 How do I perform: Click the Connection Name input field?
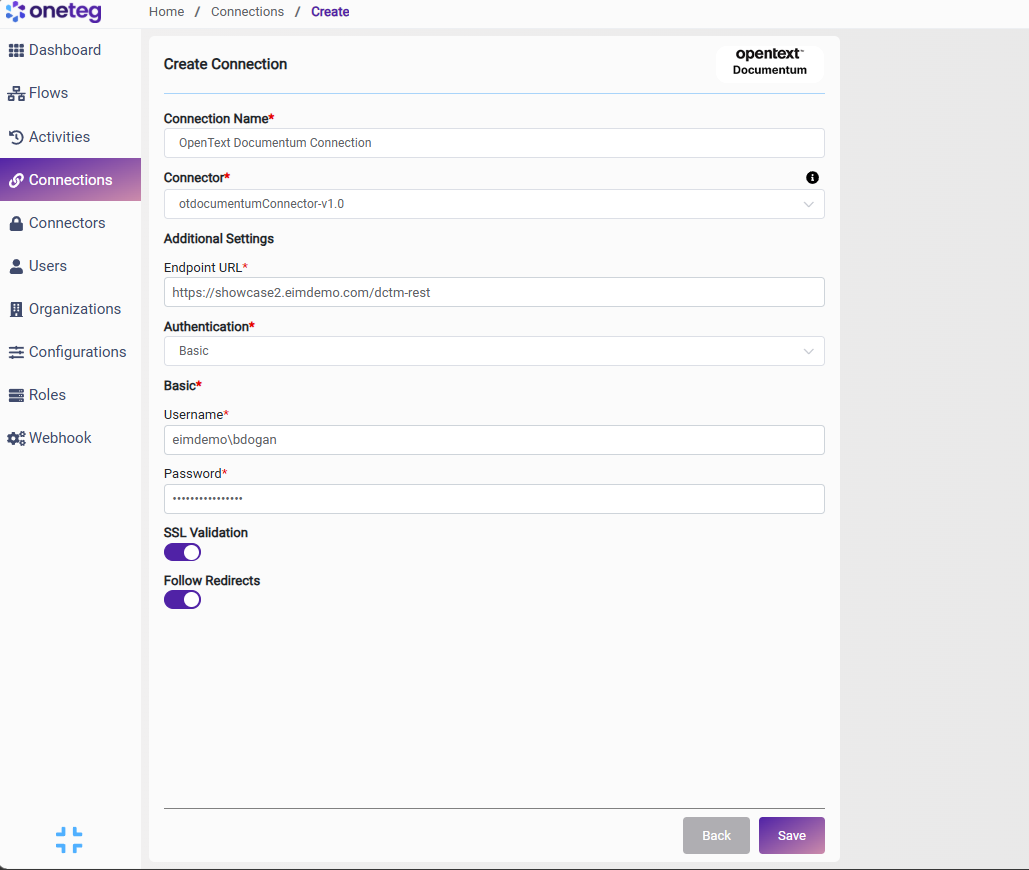[494, 143]
